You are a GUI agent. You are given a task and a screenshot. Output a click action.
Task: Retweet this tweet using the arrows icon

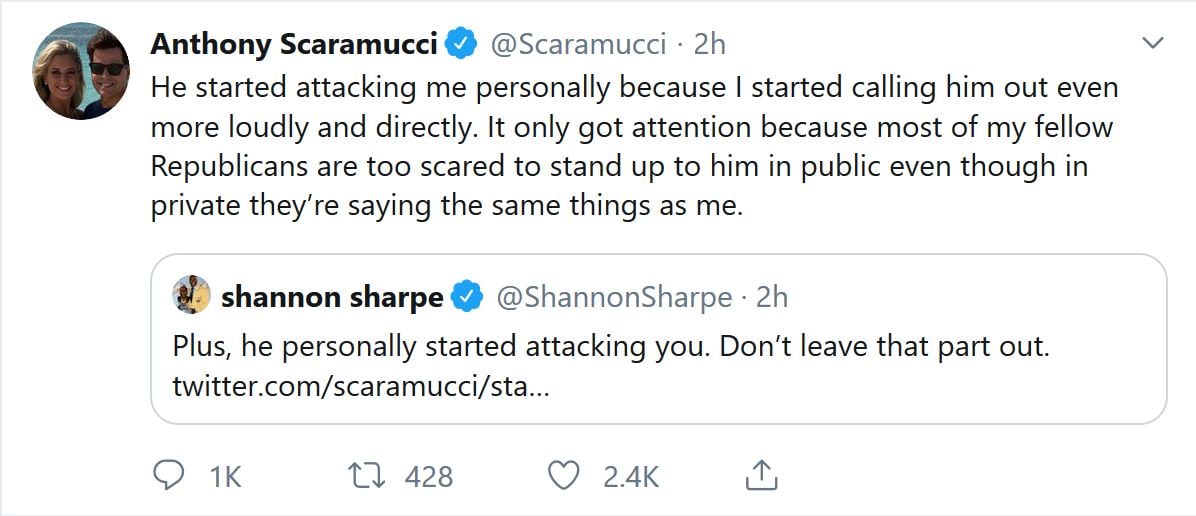pyautogui.click(x=372, y=476)
